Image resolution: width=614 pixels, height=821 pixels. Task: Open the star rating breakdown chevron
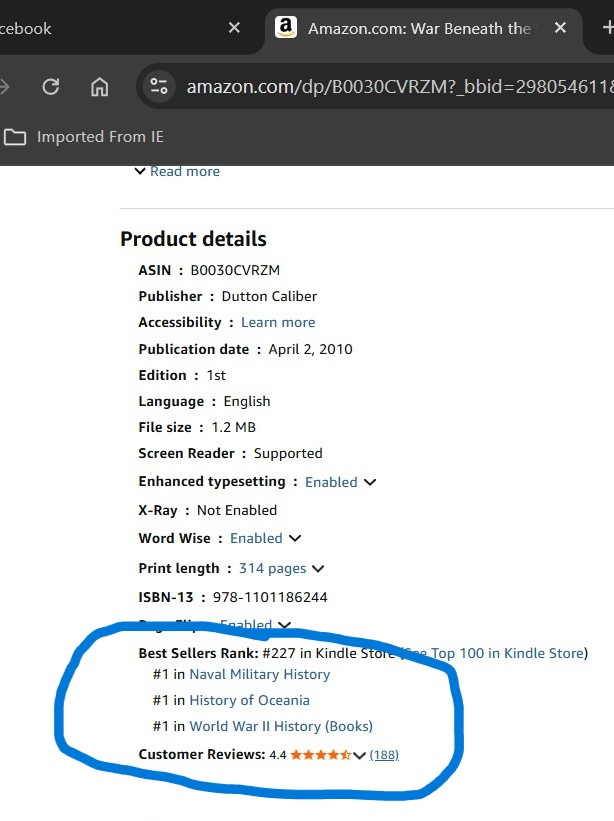(359, 755)
